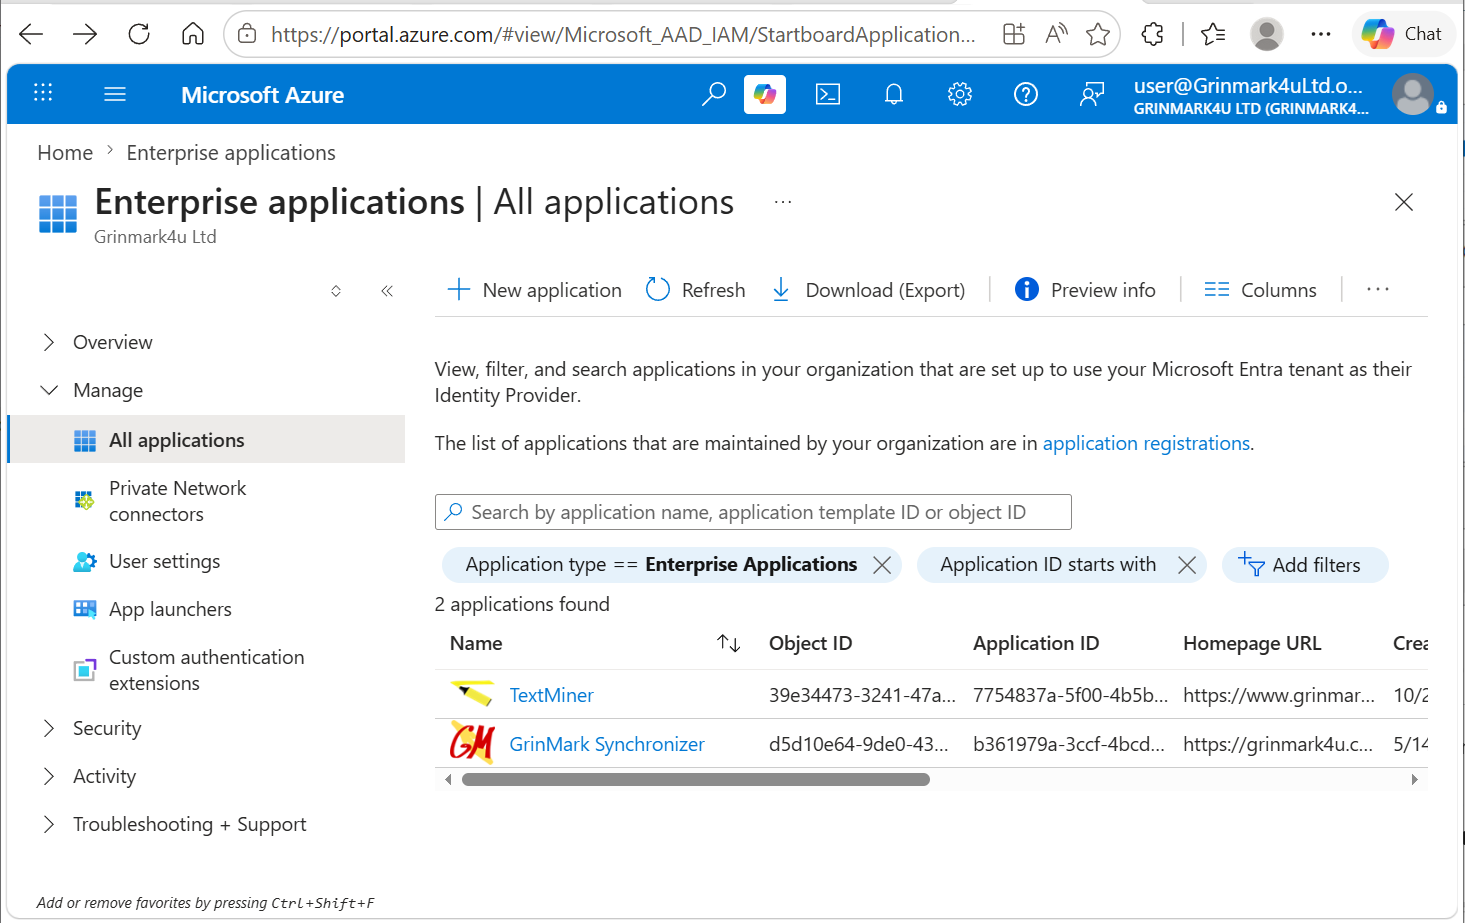Image resolution: width=1465 pixels, height=923 pixels.
Task: Click New application button
Action: pyautogui.click(x=535, y=290)
